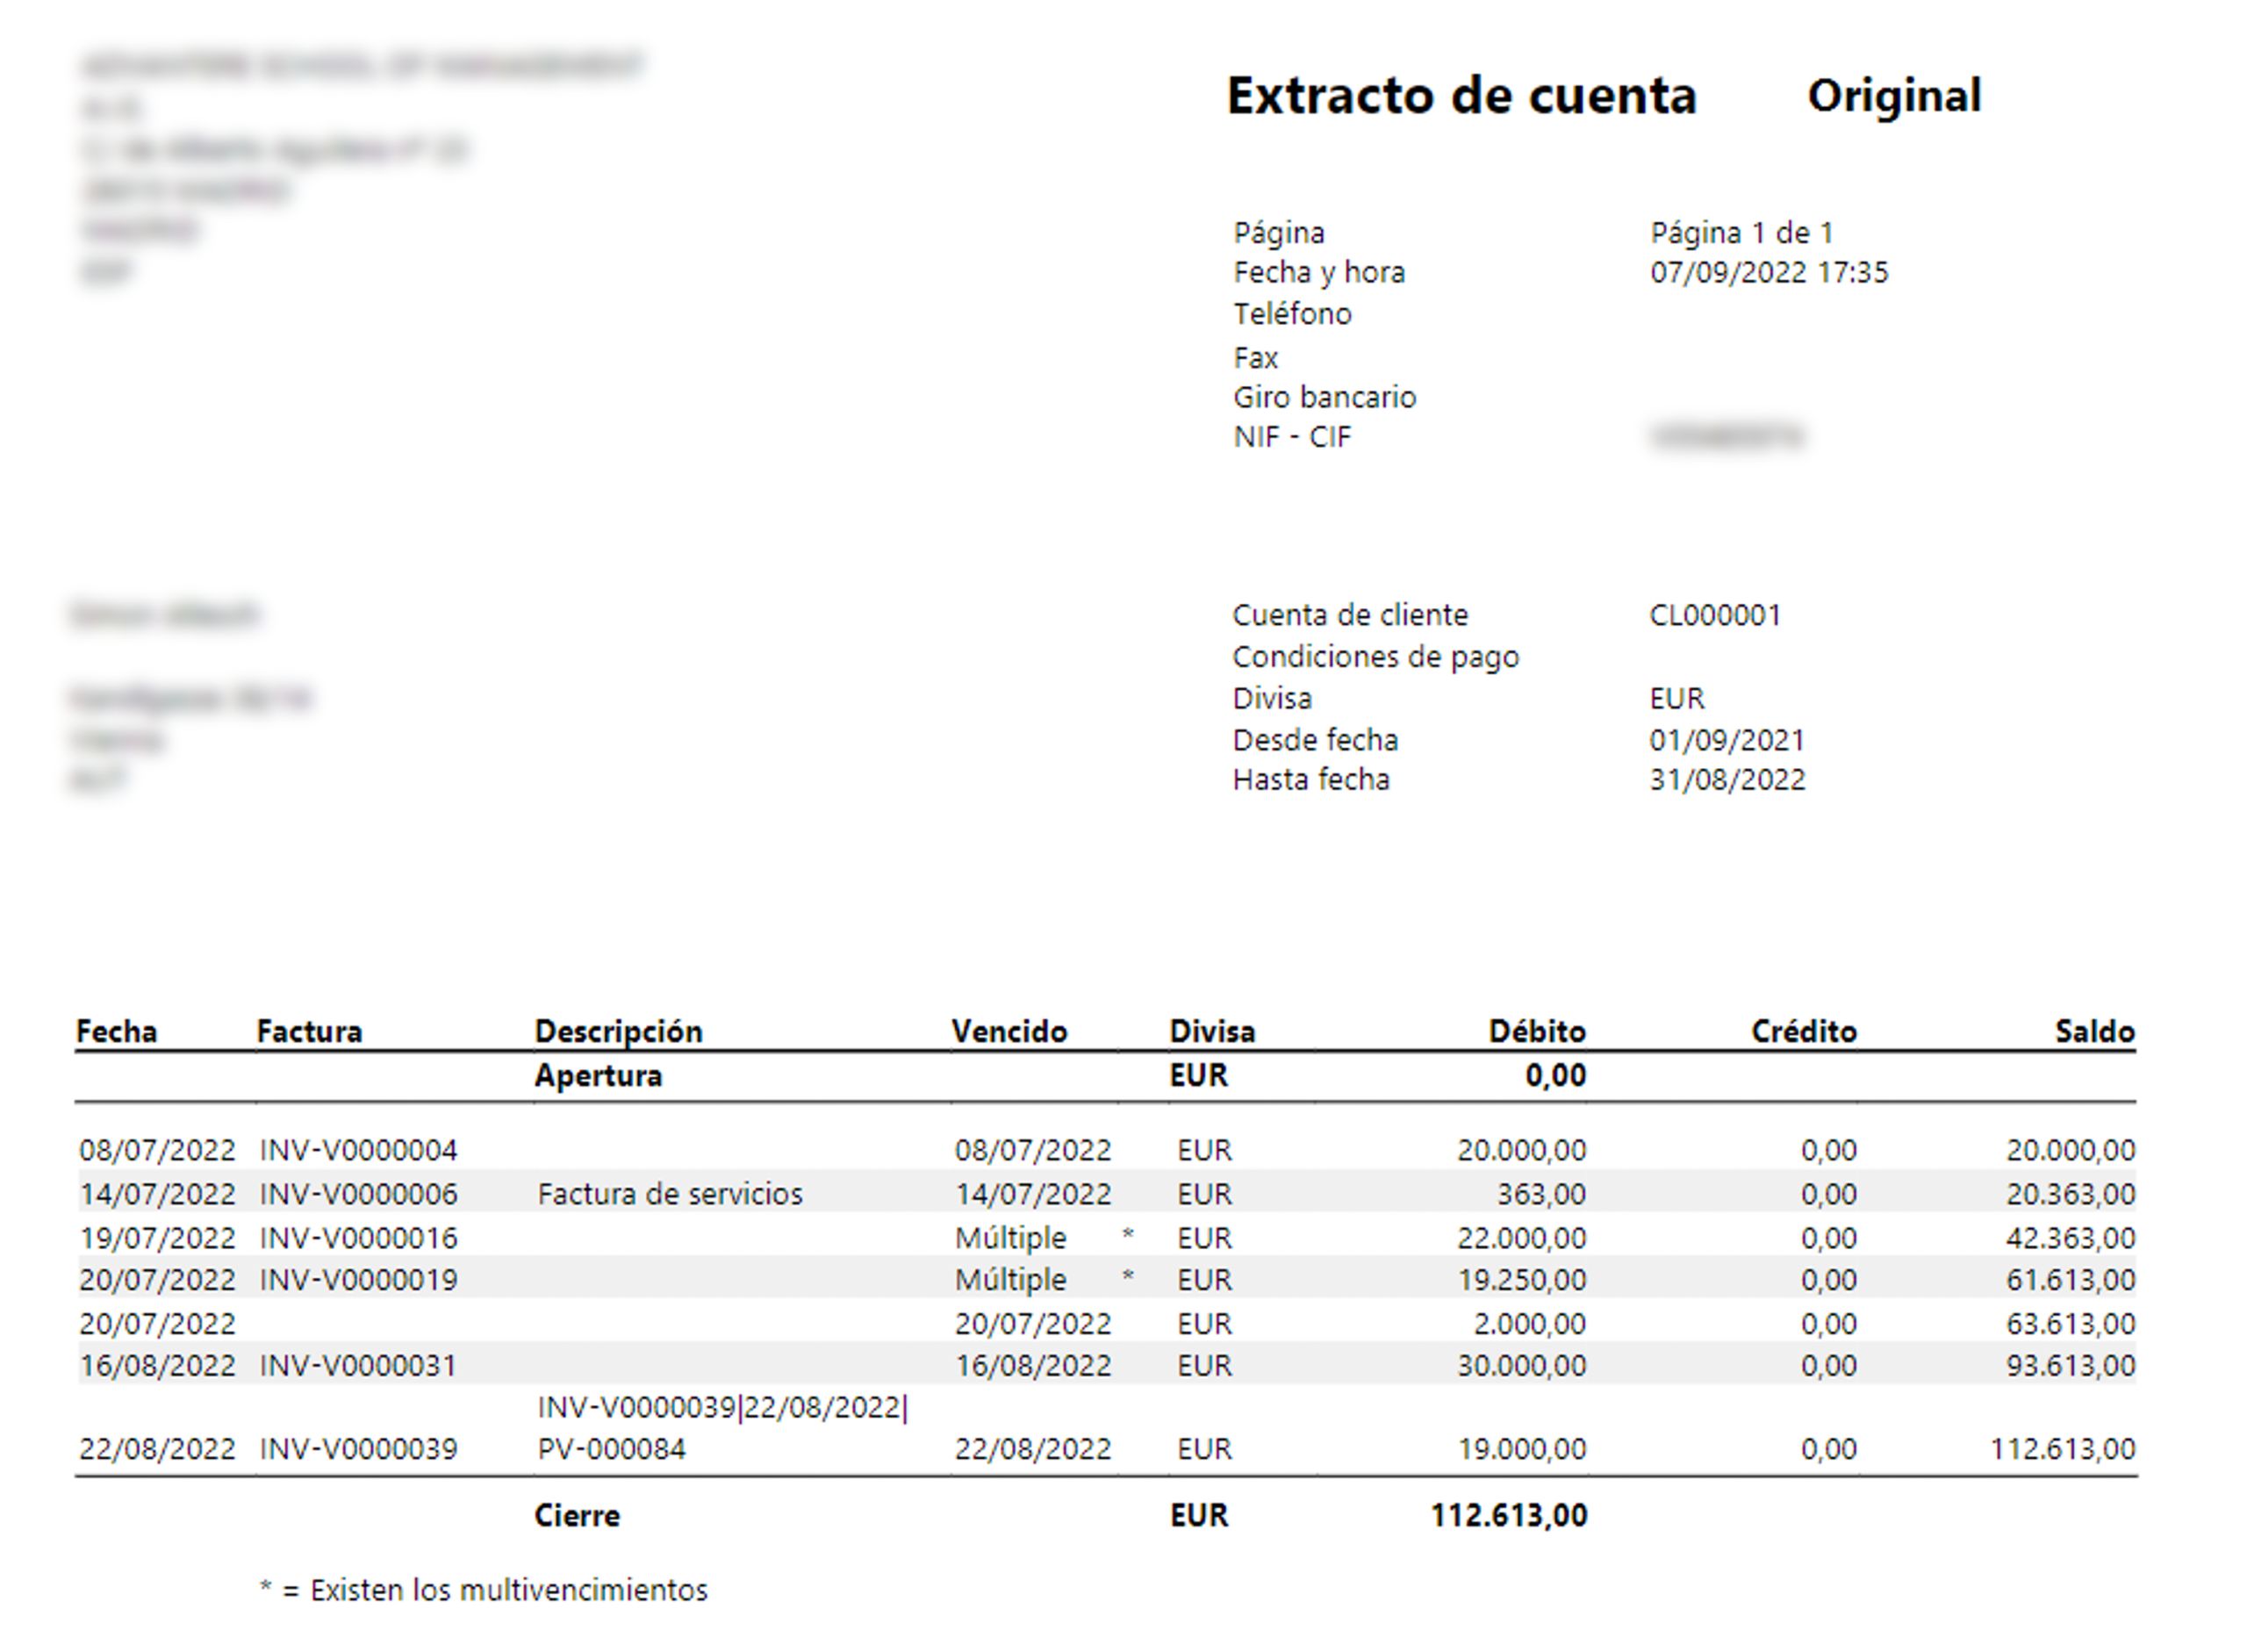Click 'Múltiple' in the INV-V0000016 row
The width and height of the screenshot is (2247, 1652).
[1011, 1238]
